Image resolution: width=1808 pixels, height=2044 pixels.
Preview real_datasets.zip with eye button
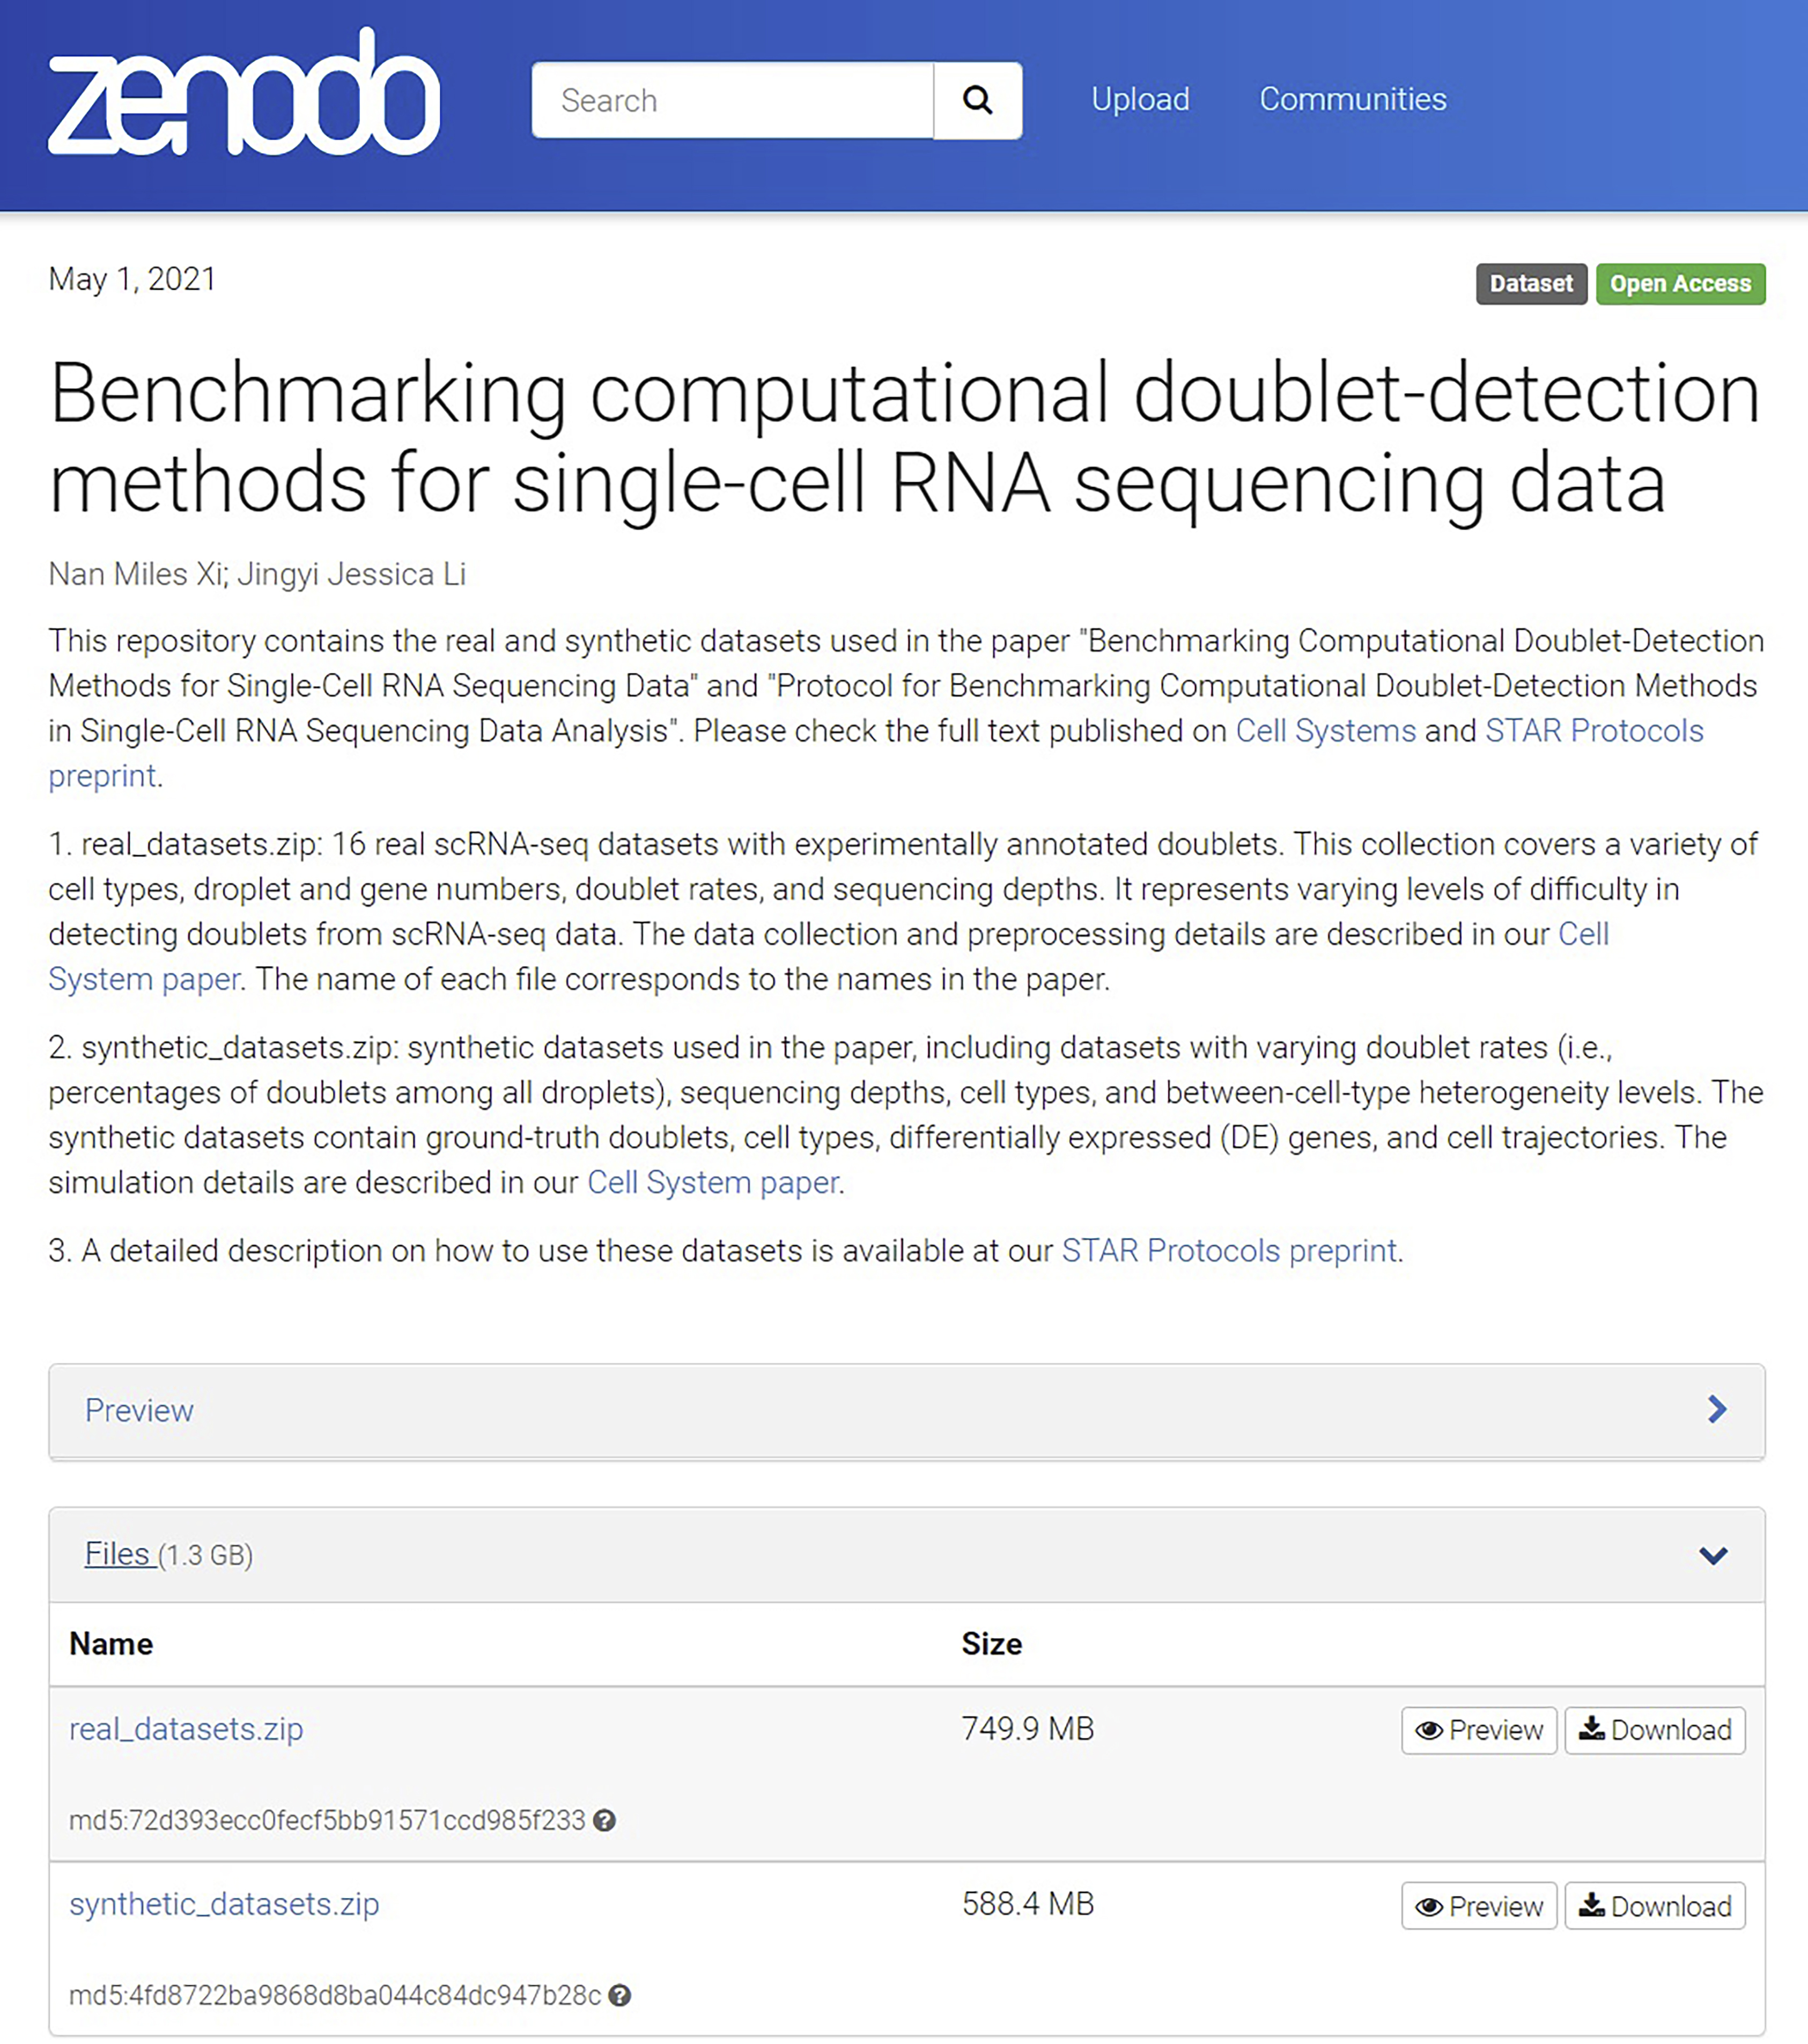click(x=1478, y=1730)
